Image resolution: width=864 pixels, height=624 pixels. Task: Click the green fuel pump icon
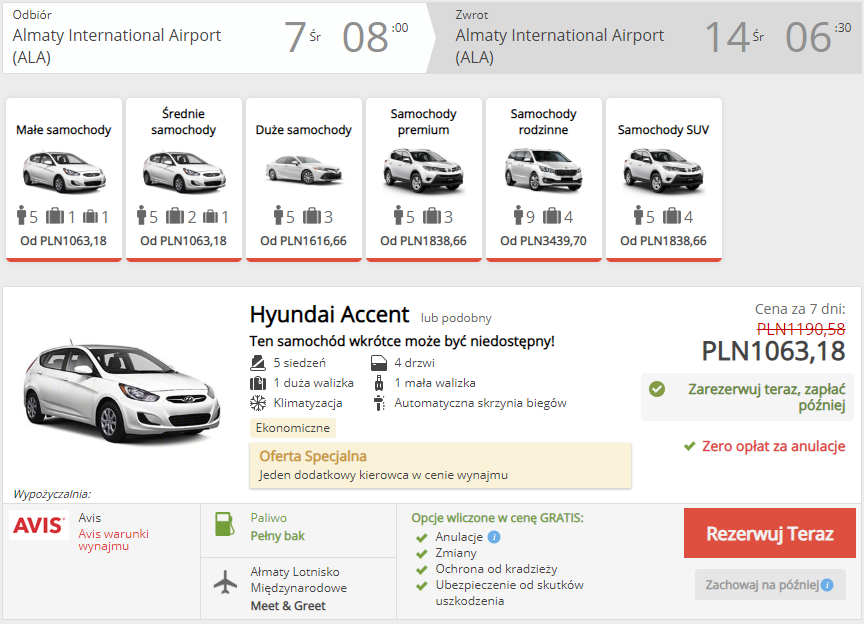pos(224,524)
